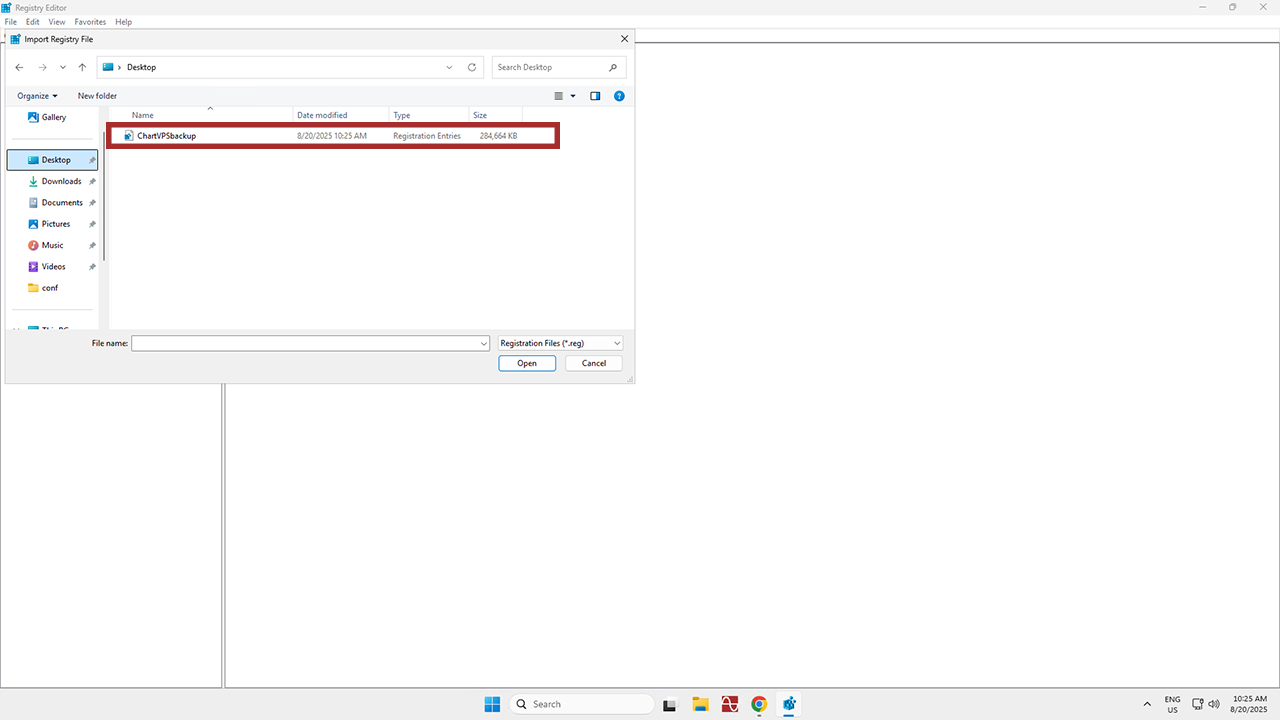Expand the File name history dropdown

[x=484, y=343]
